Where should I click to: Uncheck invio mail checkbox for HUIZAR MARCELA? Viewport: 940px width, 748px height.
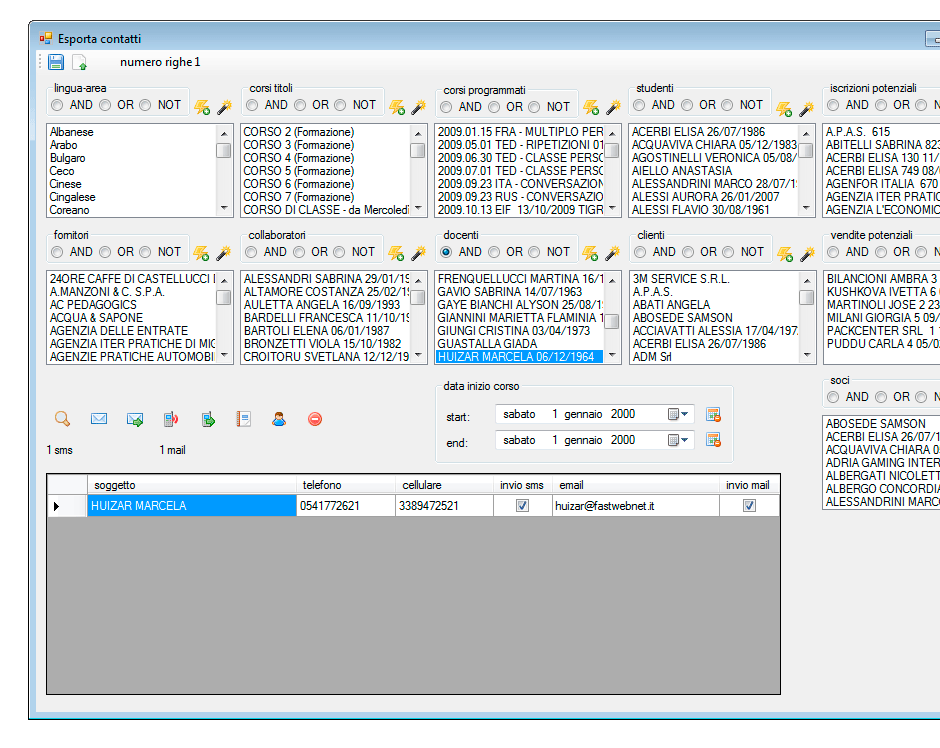click(x=749, y=506)
